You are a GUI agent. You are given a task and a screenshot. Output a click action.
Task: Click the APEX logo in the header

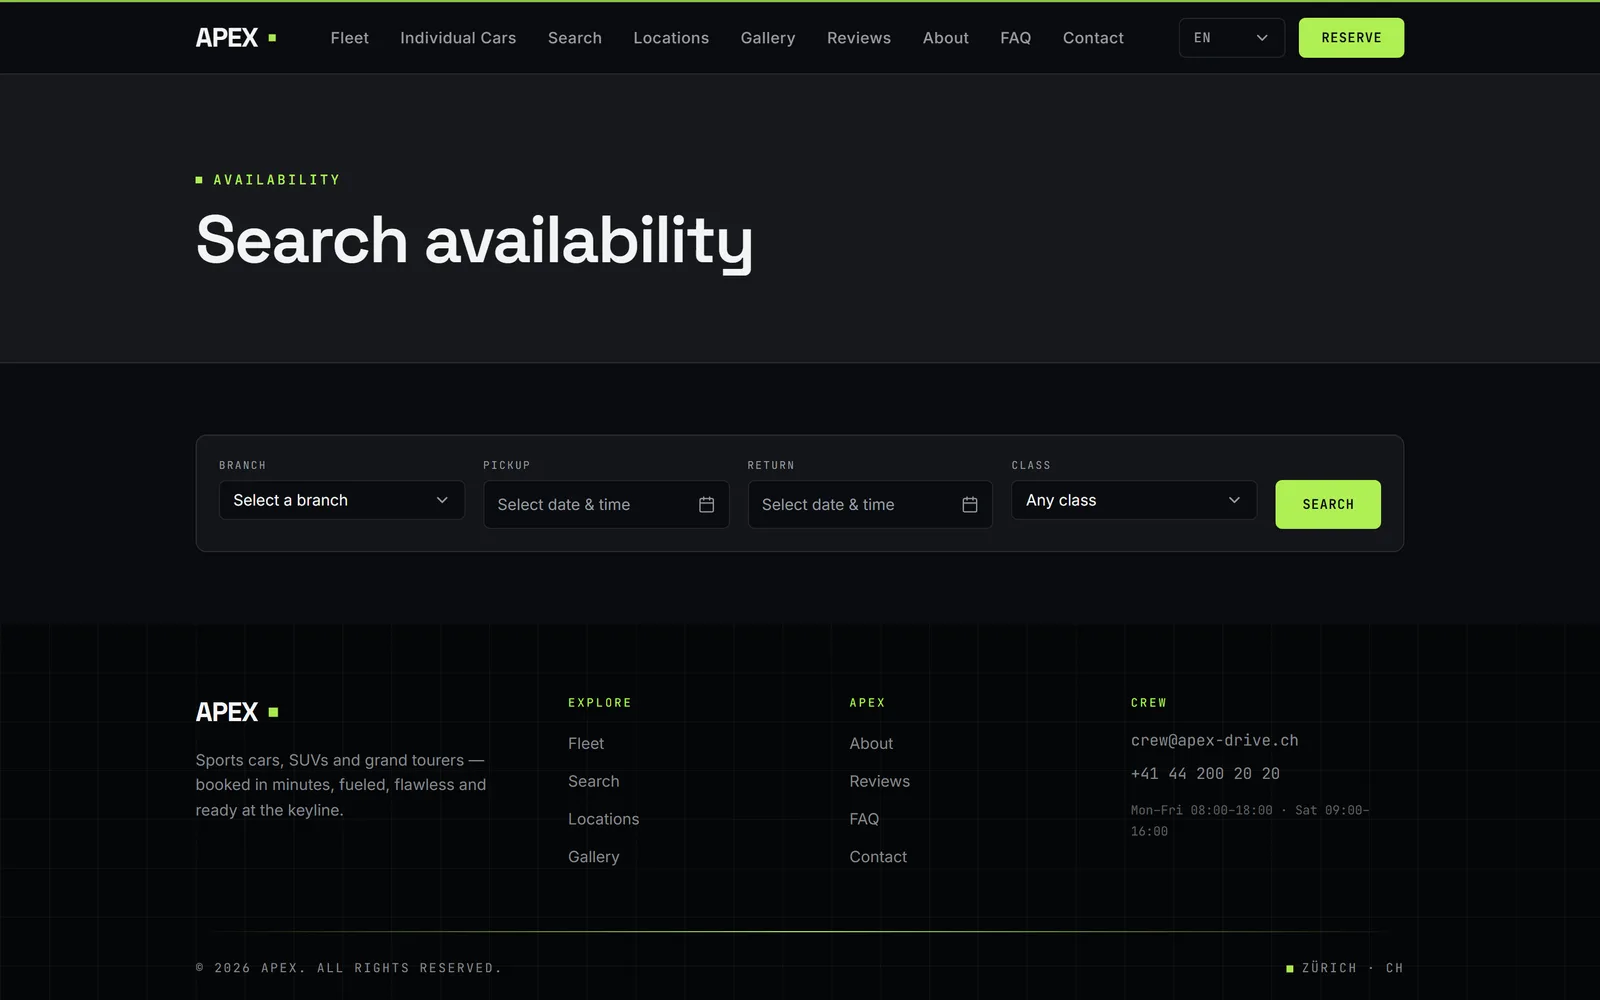pos(236,38)
